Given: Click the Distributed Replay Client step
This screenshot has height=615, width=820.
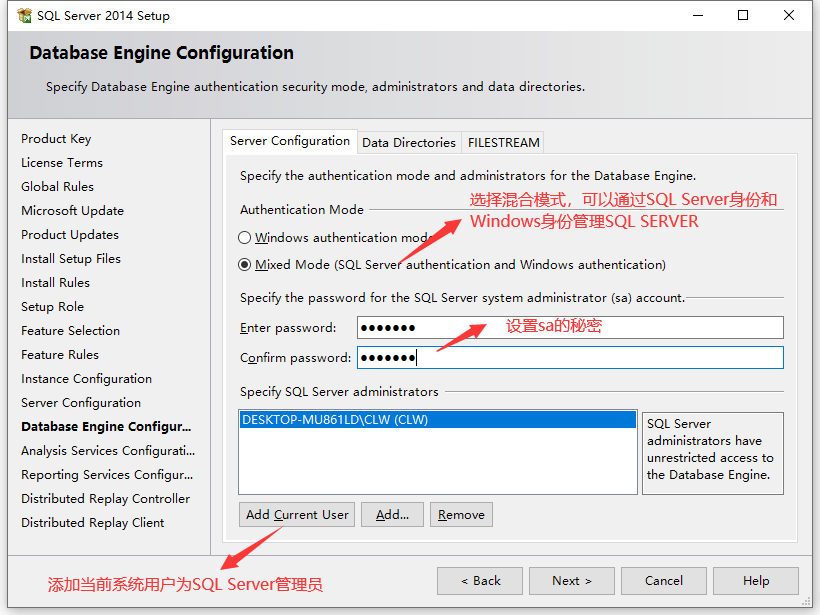Looking at the screenshot, I should [93, 523].
